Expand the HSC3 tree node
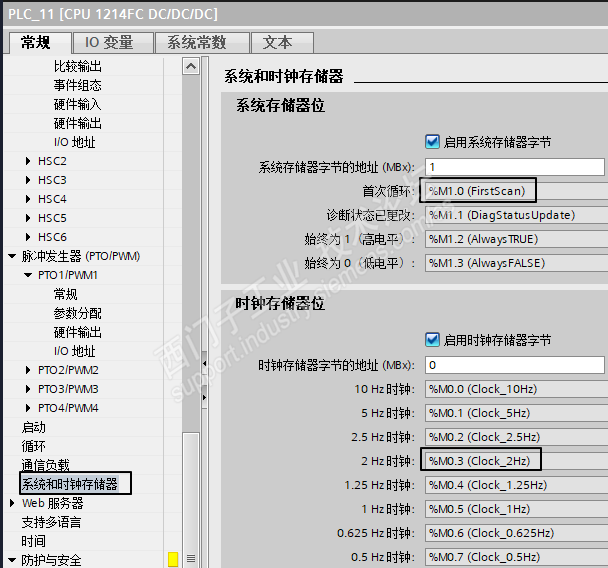This screenshot has height=568, width=608. [28, 180]
